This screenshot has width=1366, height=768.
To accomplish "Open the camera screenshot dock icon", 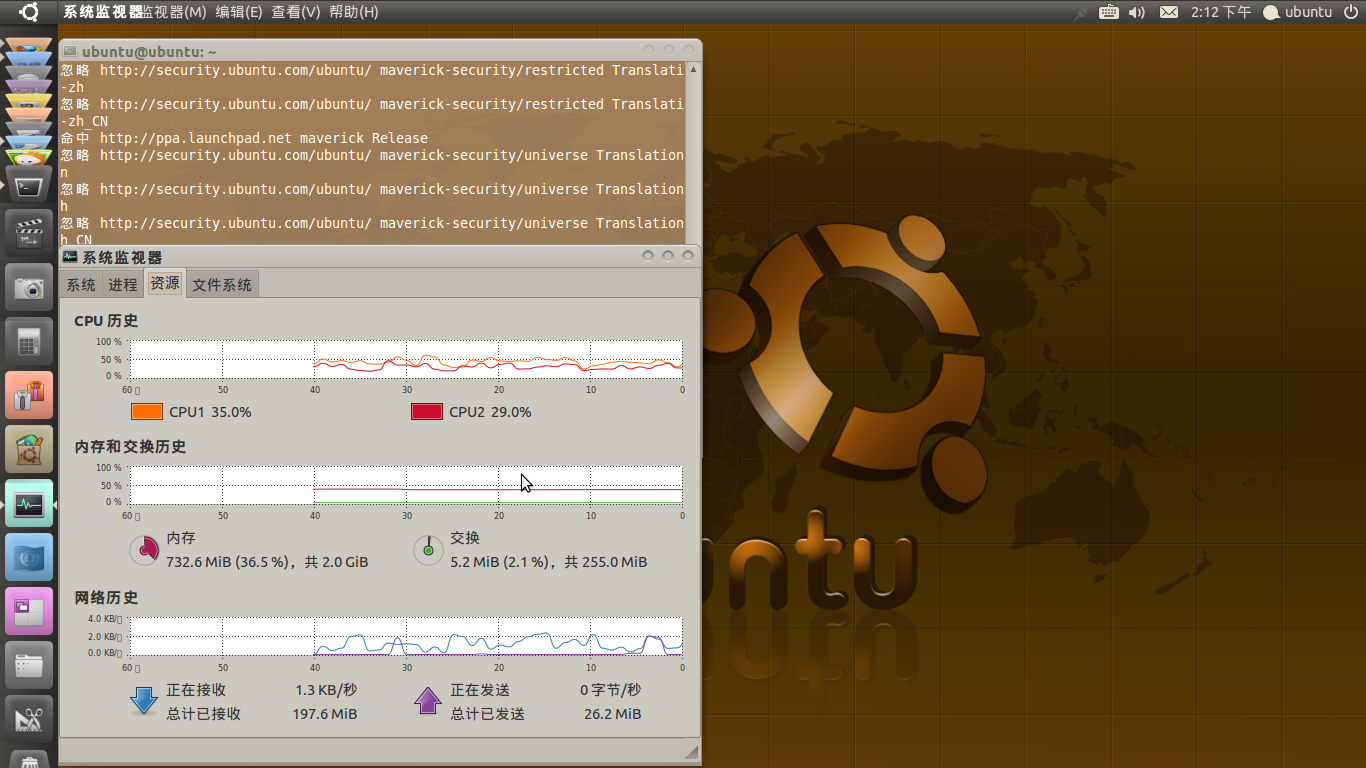I will [29, 288].
